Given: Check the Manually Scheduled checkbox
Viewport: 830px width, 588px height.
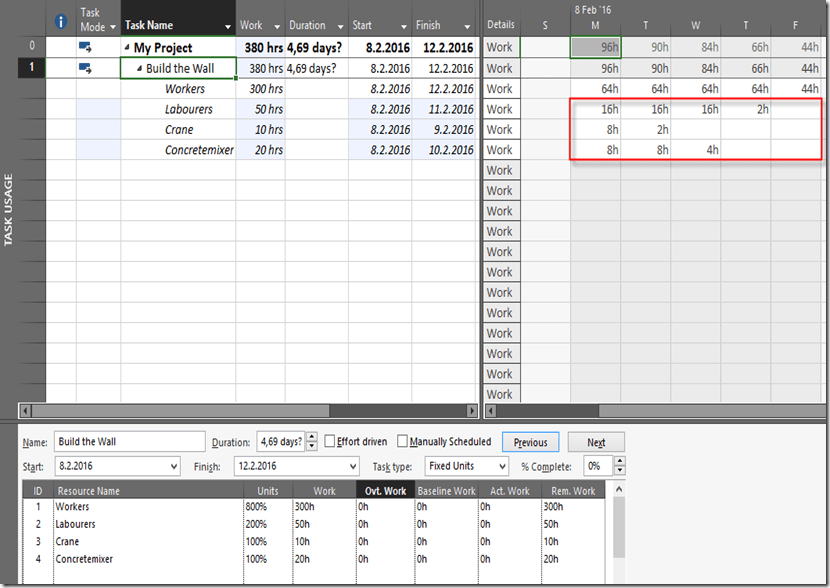Looking at the screenshot, I should click(x=403, y=442).
